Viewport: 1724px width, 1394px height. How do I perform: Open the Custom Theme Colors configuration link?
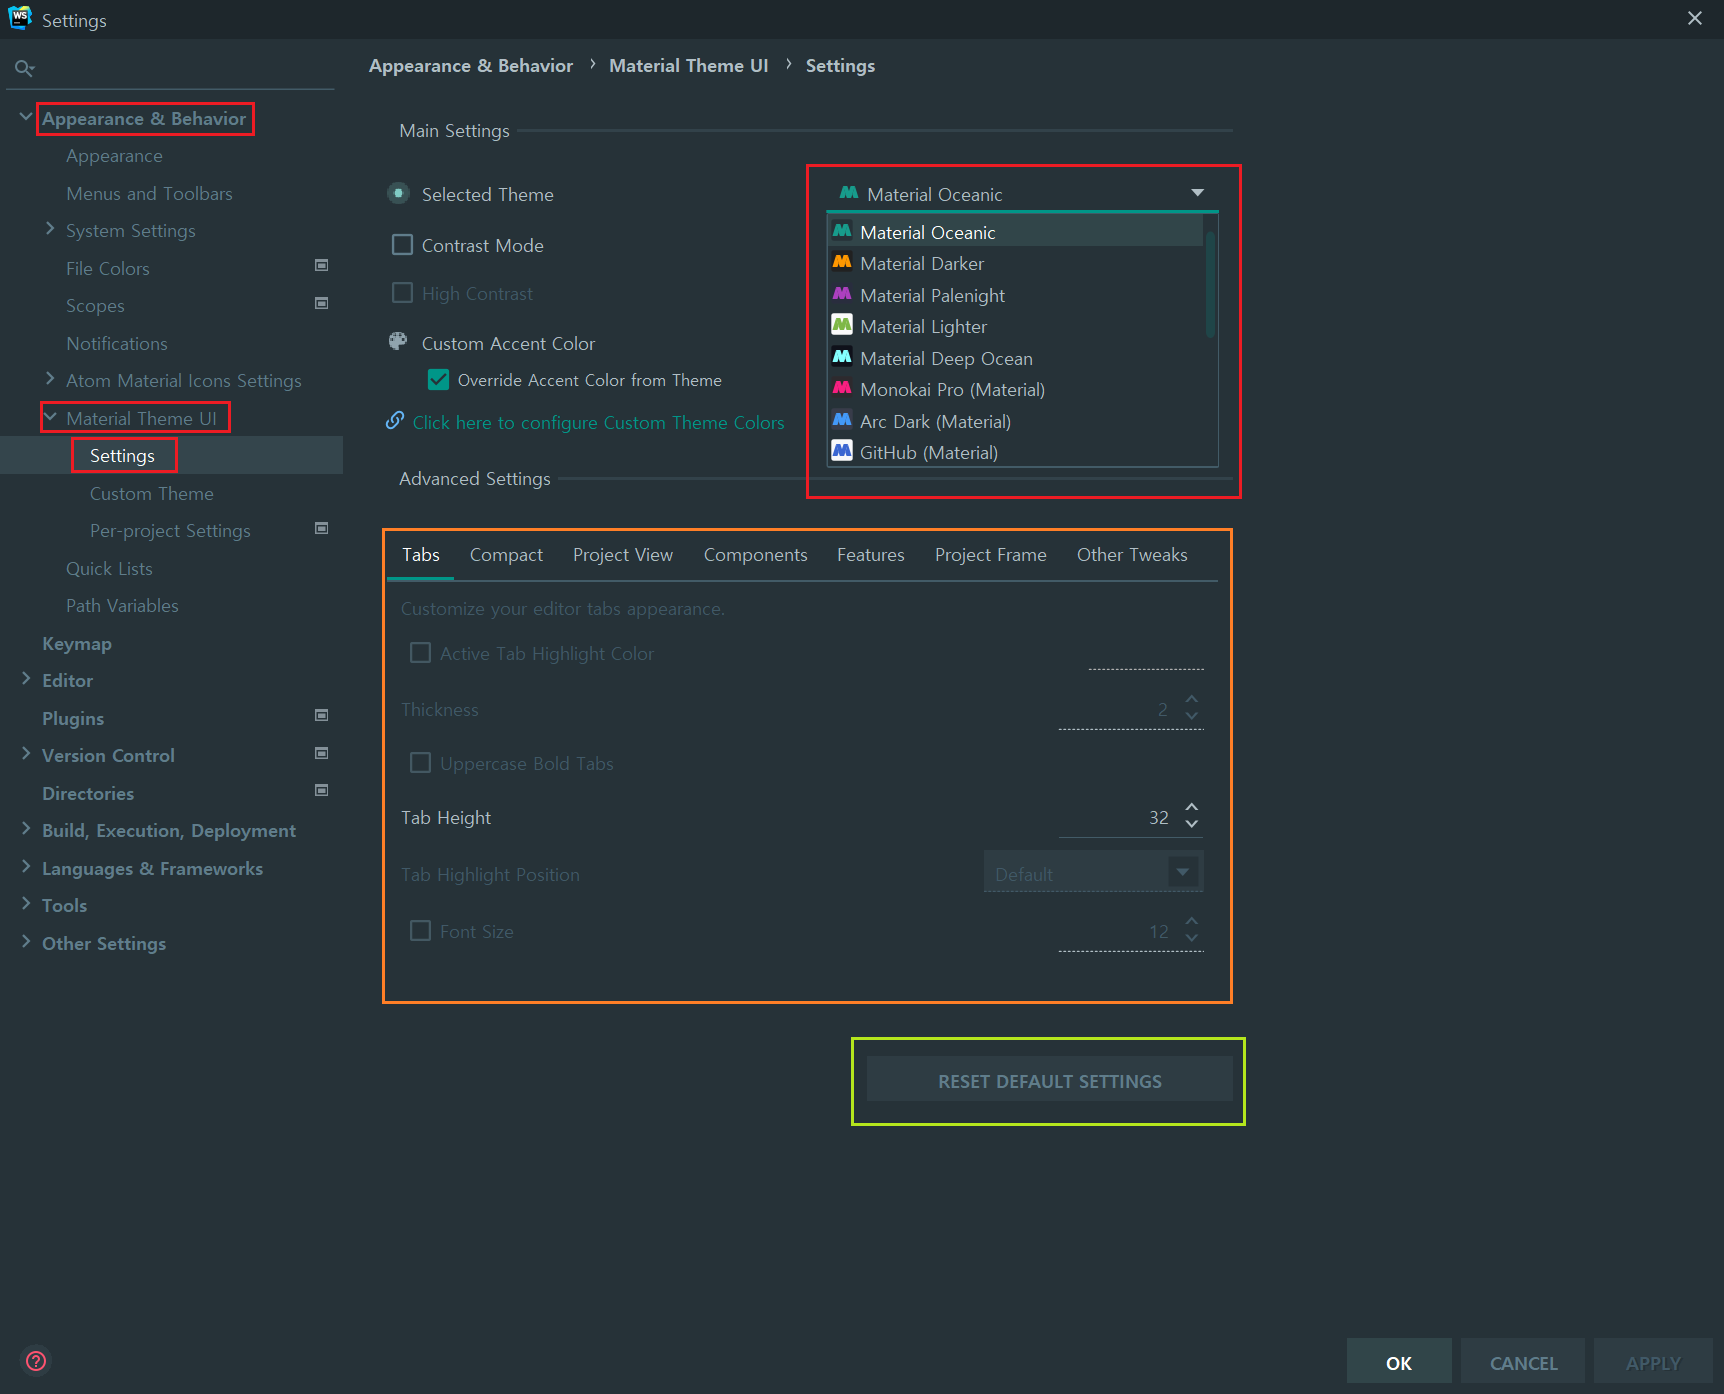[598, 423]
